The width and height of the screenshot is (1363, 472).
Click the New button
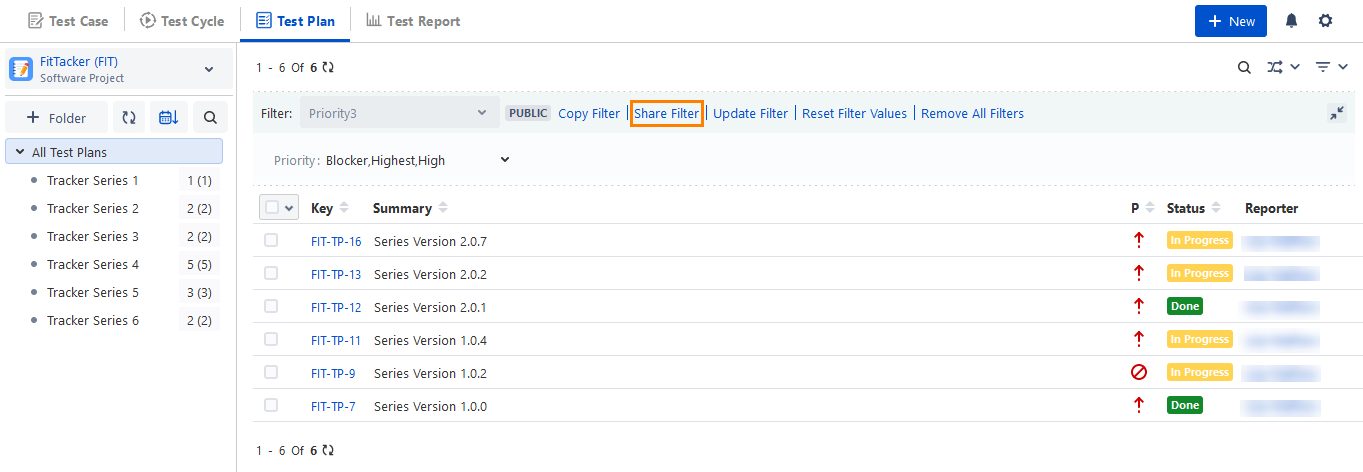[x=1231, y=21]
